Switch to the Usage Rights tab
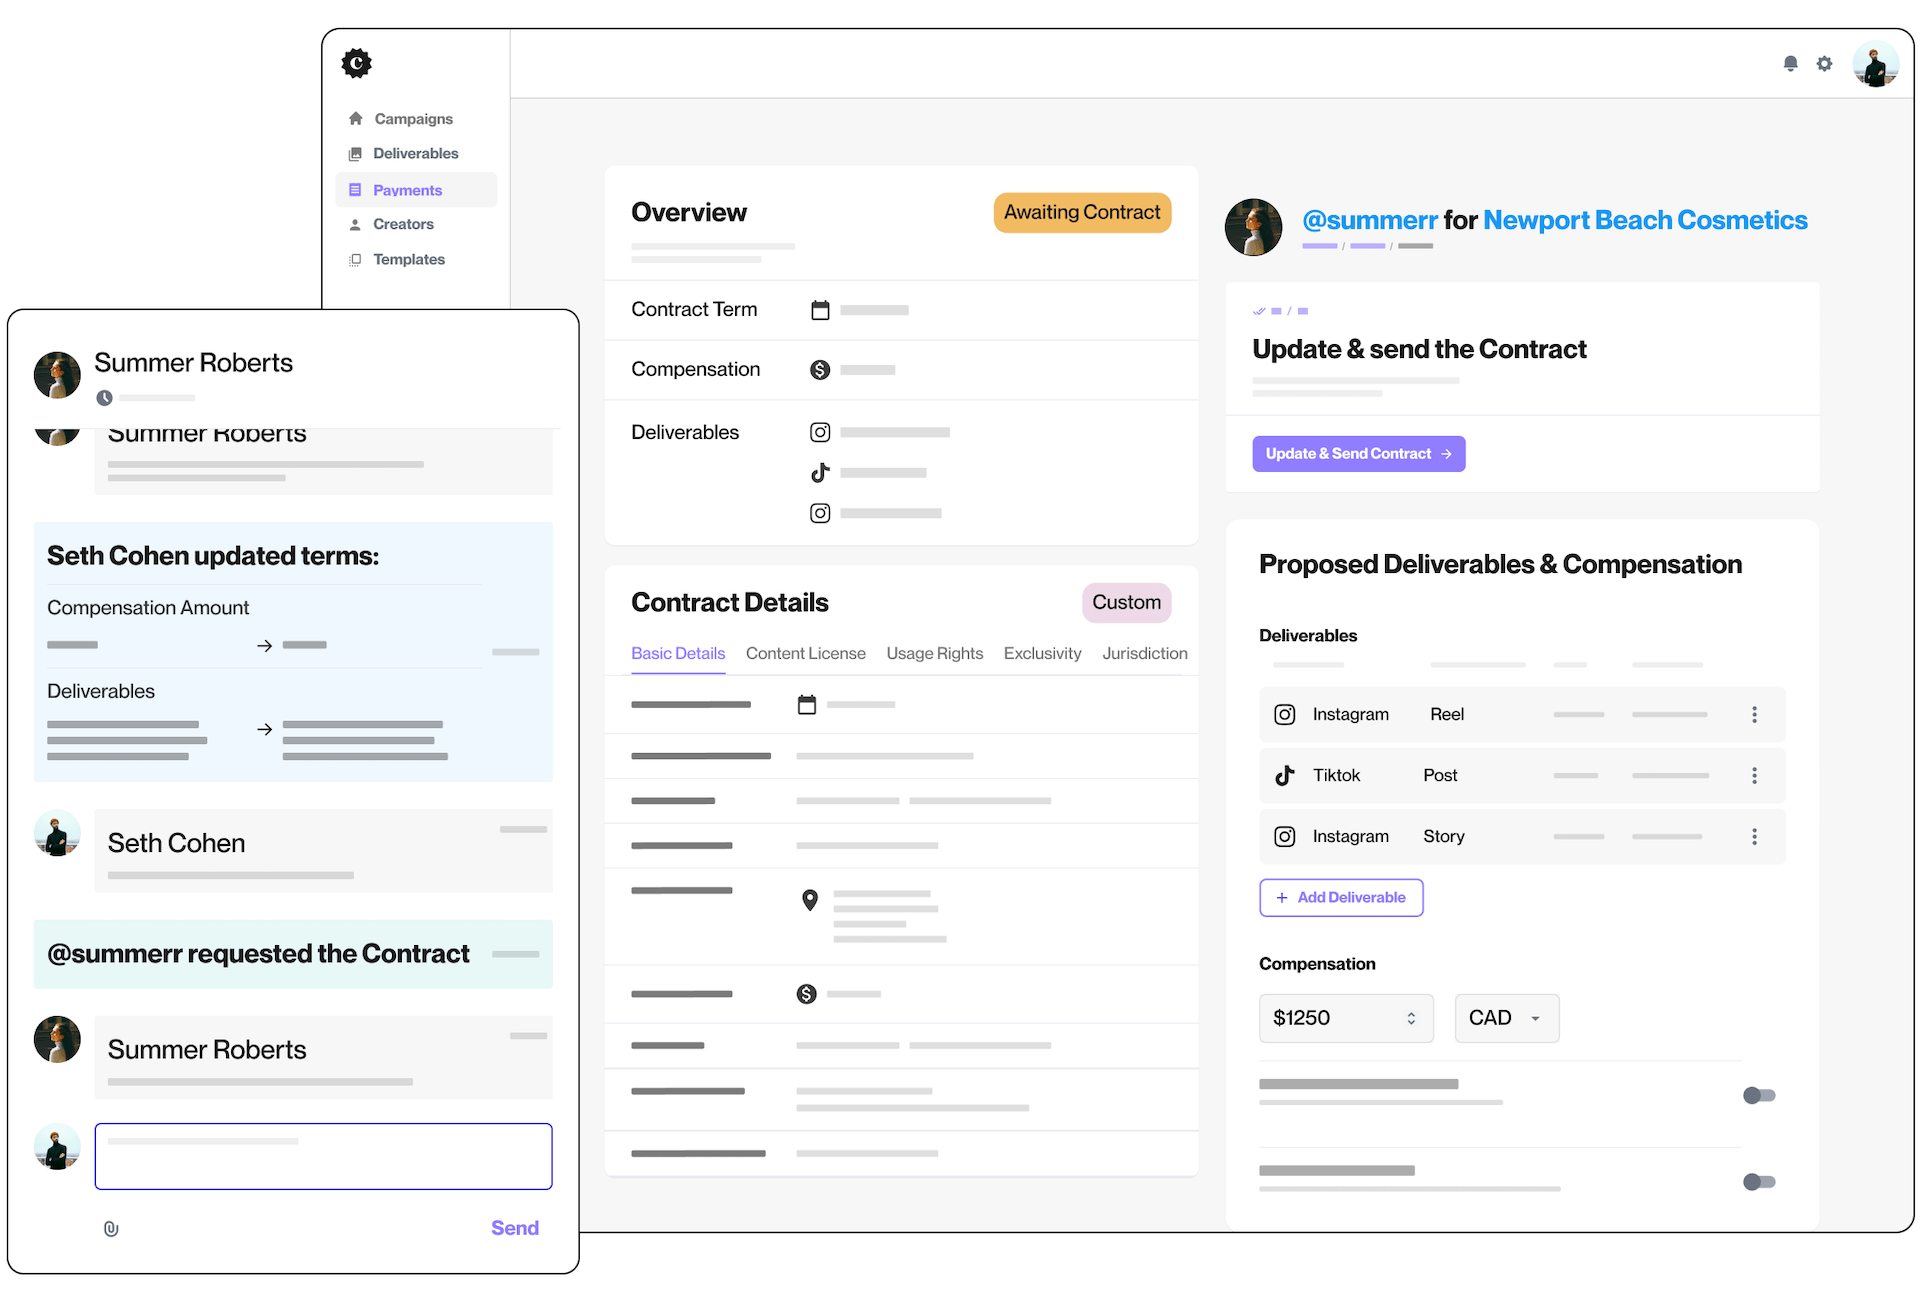The image size is (1920, 1304). (x=934, y=652)
